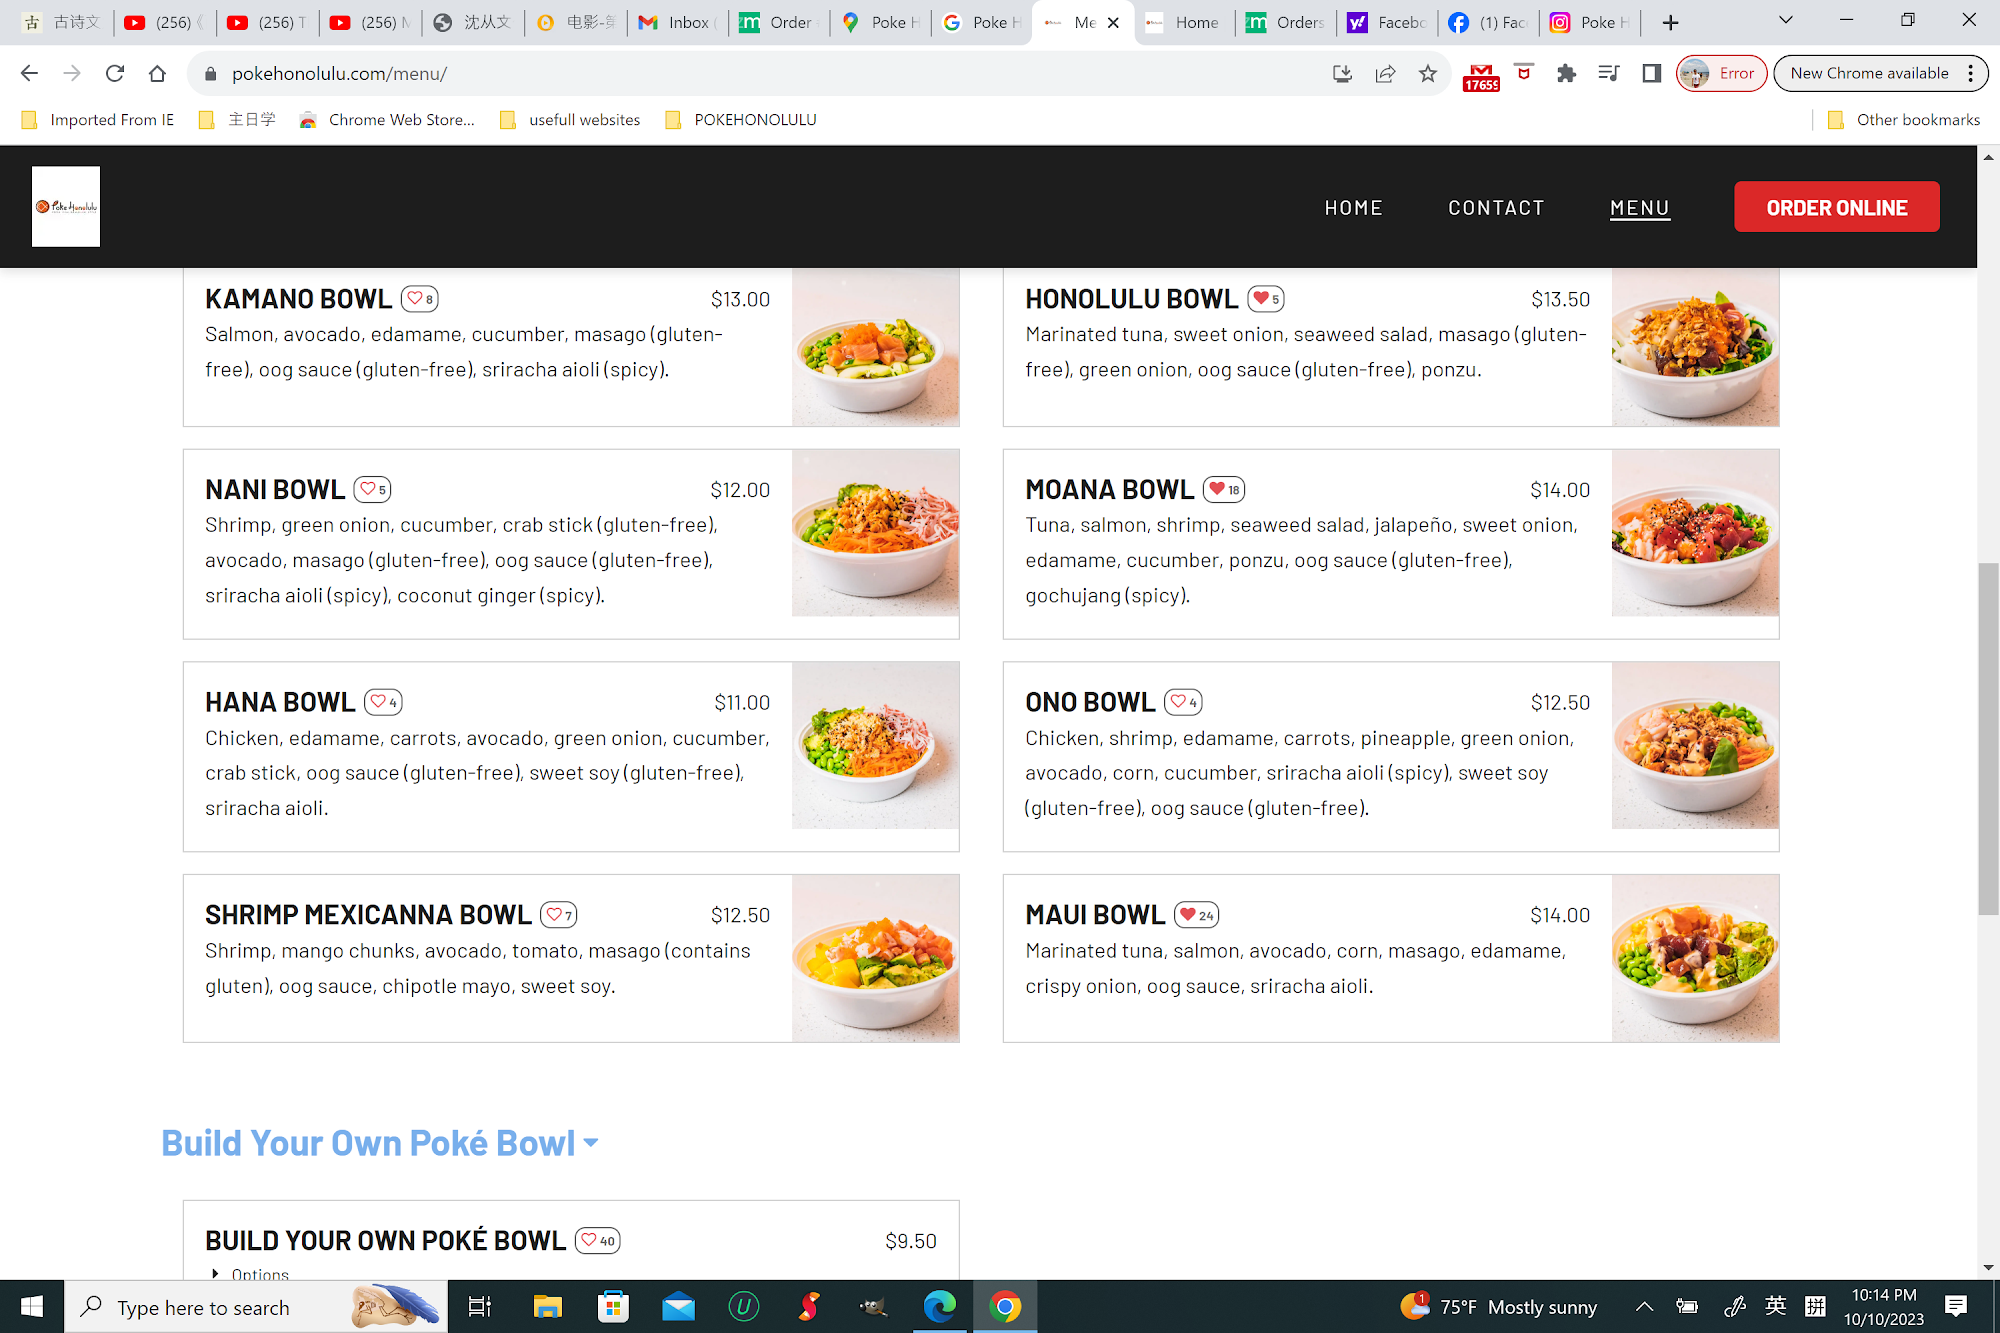Click the Moana Bowl photo thumbnail
Viewport: 2000px width, 1333px height.
(x=1695, y=533)
